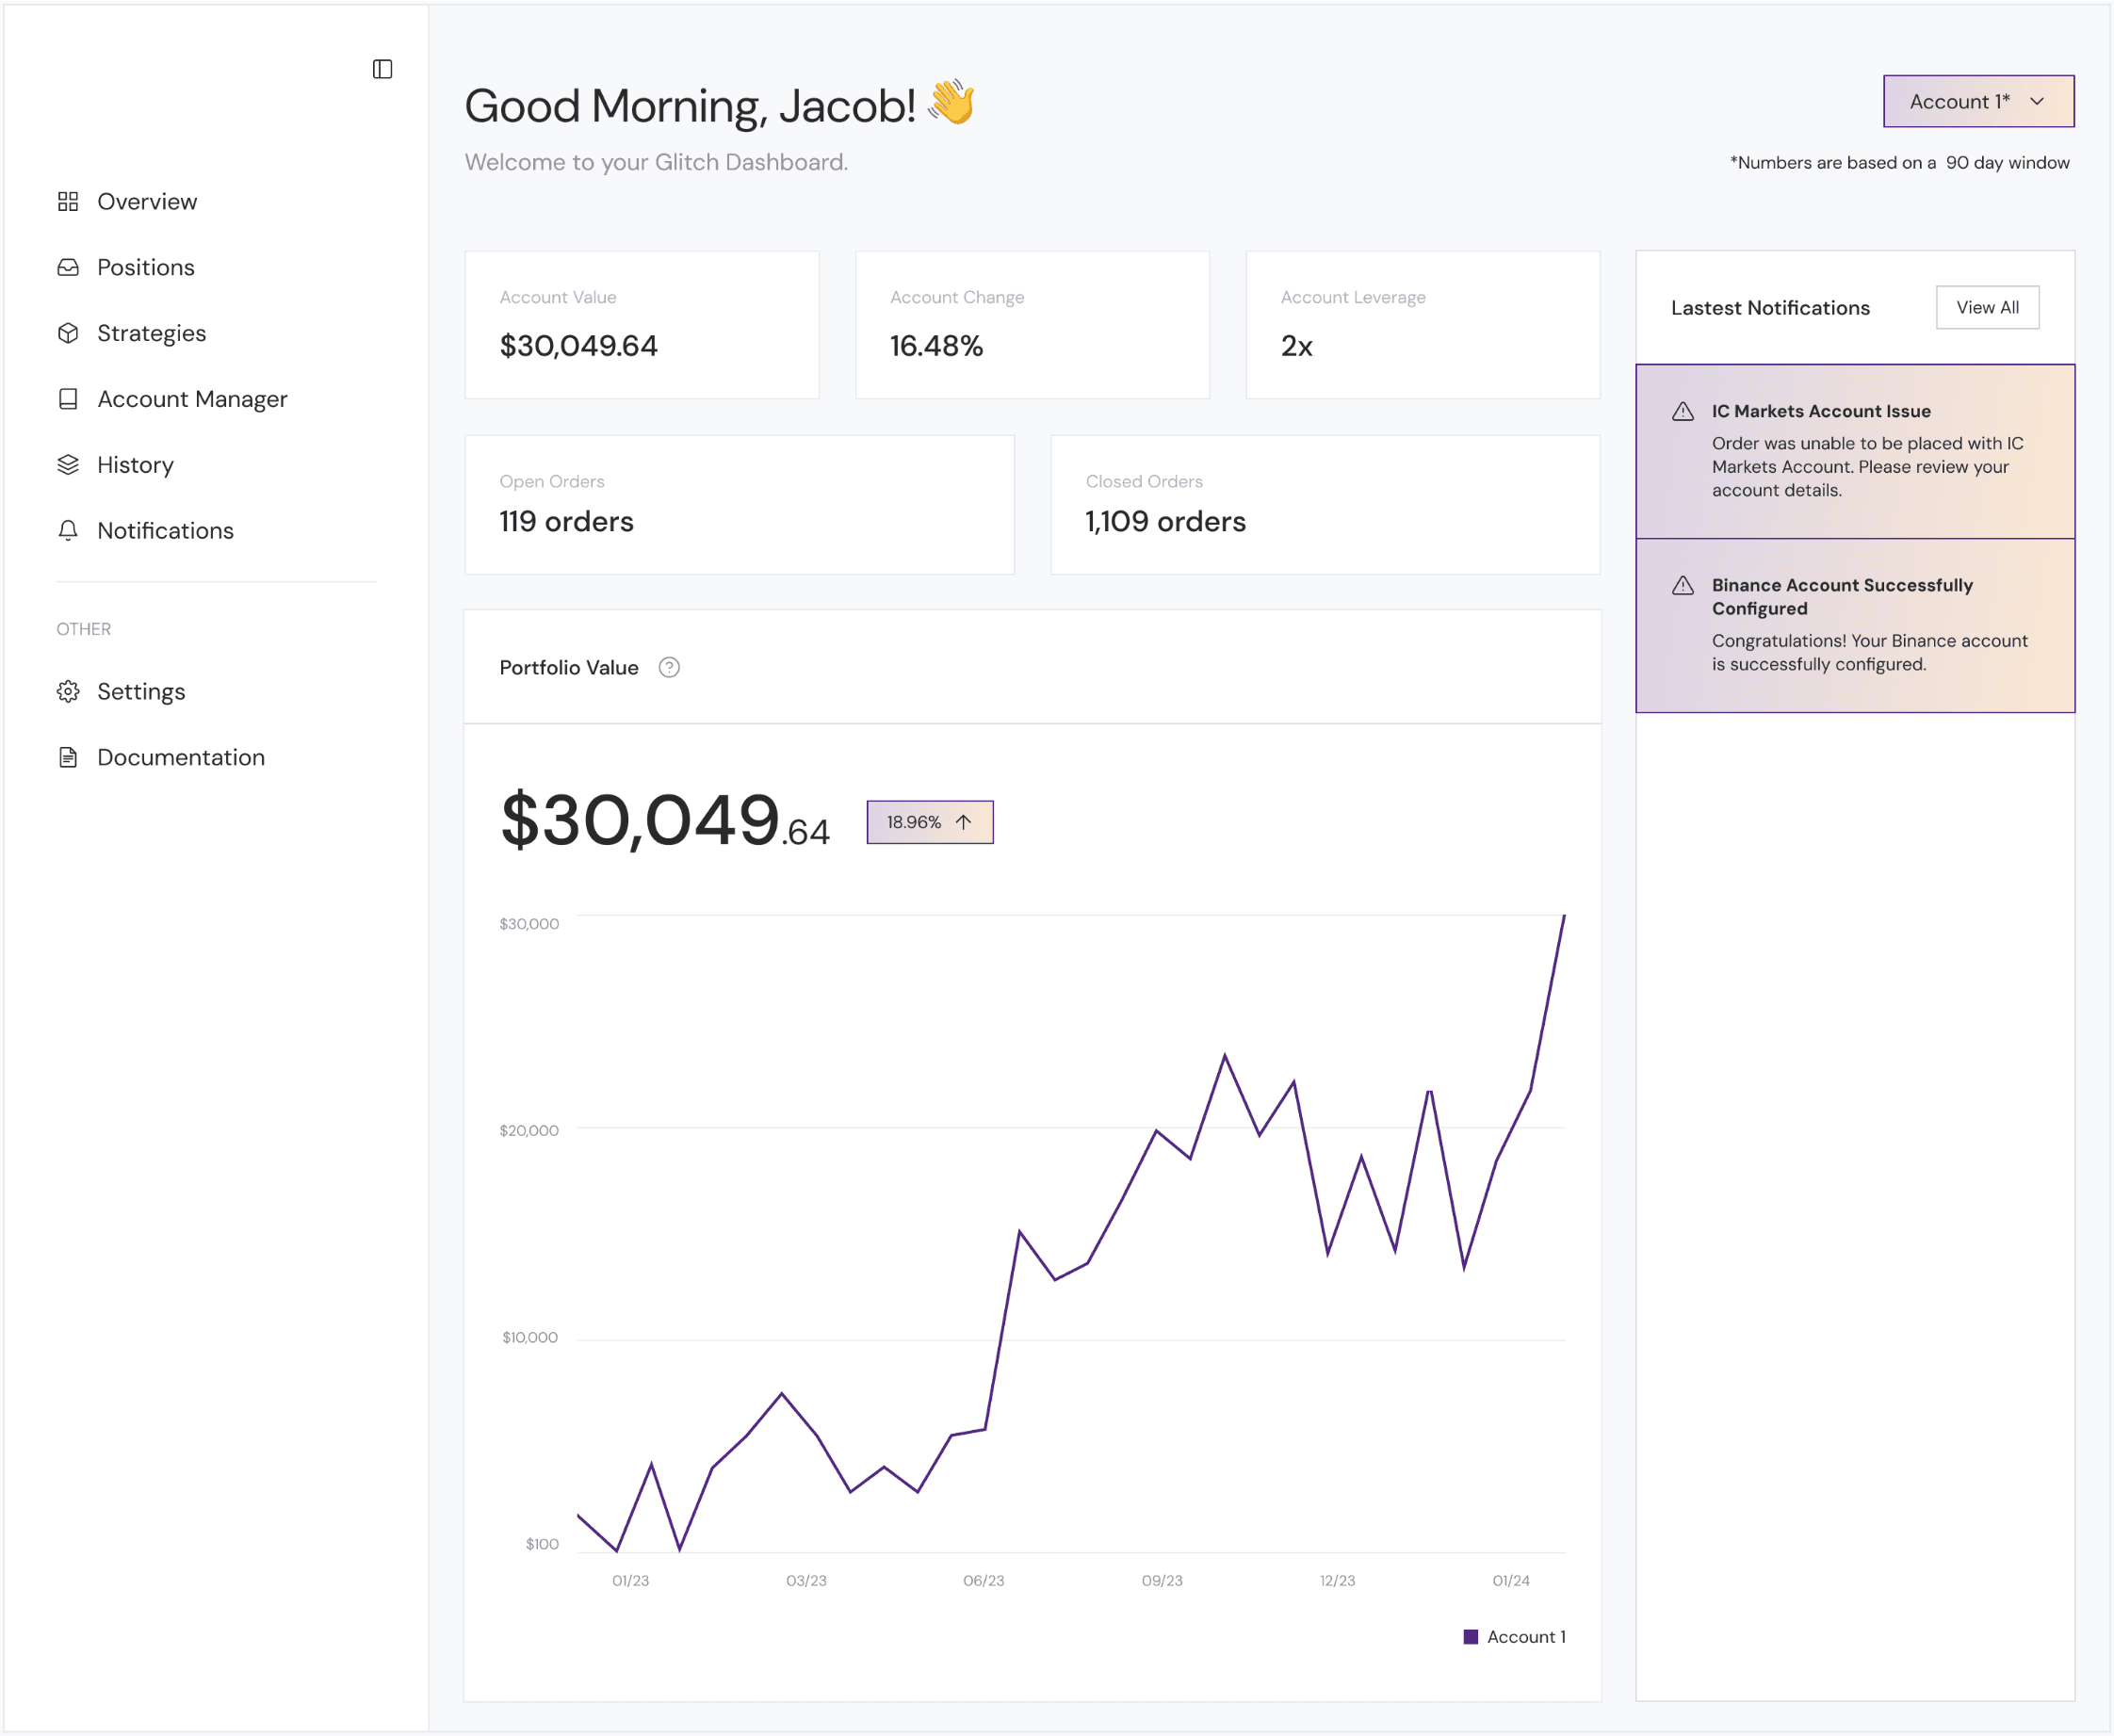Click the Account Value card showing $30,049.64
2114x1736 pixels.
tap(641, 325)
